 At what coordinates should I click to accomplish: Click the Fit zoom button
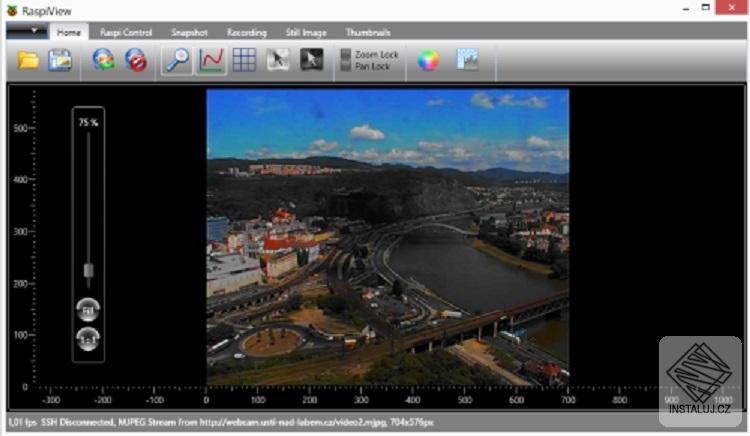tap(88, 310)
